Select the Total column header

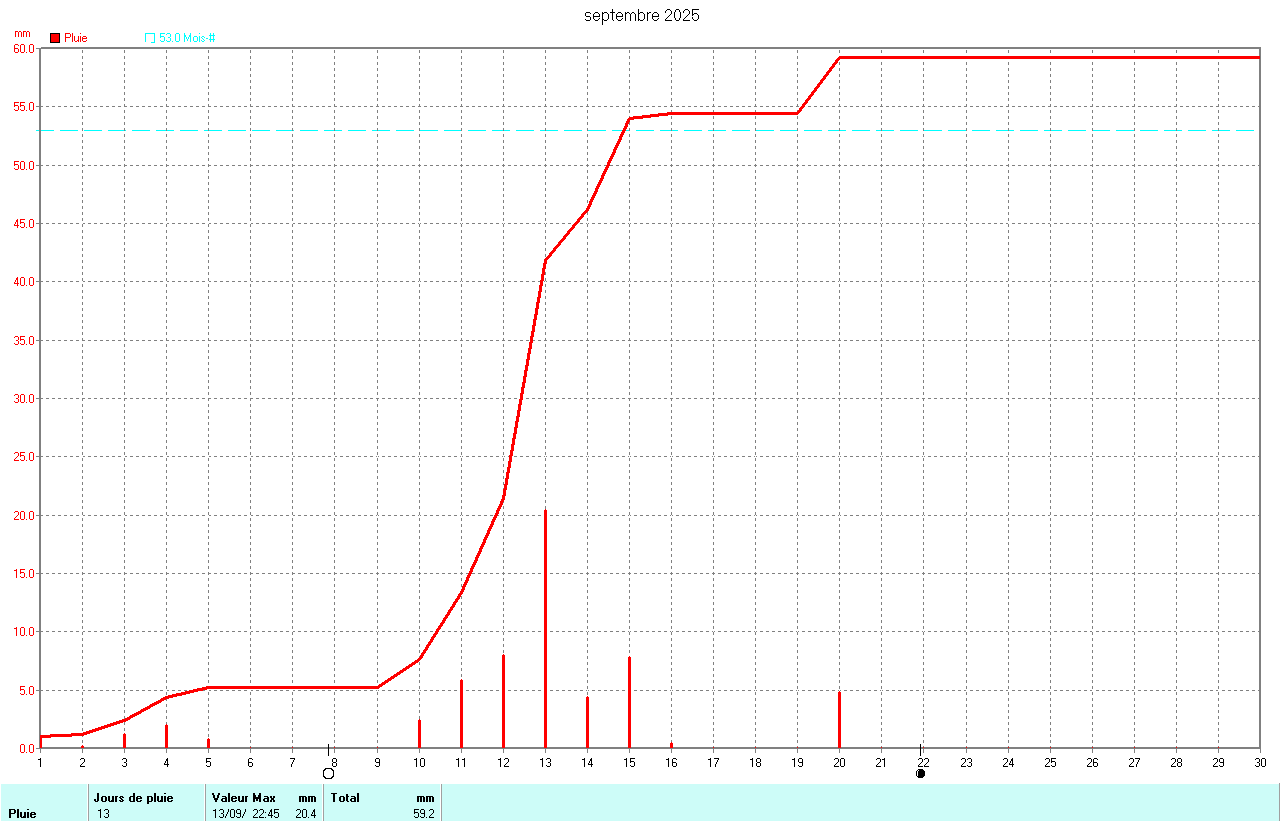[345, 798]
